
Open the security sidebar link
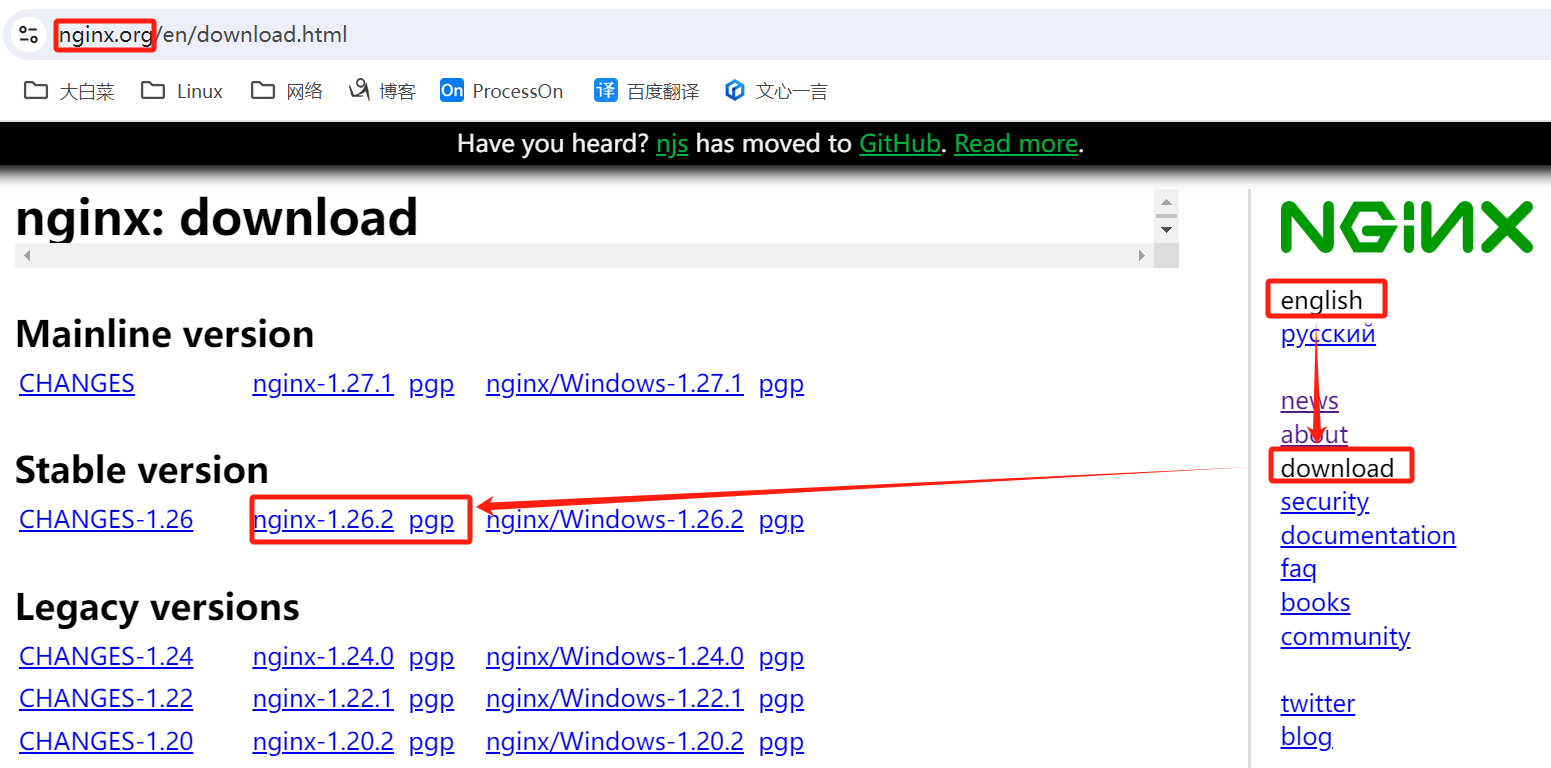click(1324, 502)
